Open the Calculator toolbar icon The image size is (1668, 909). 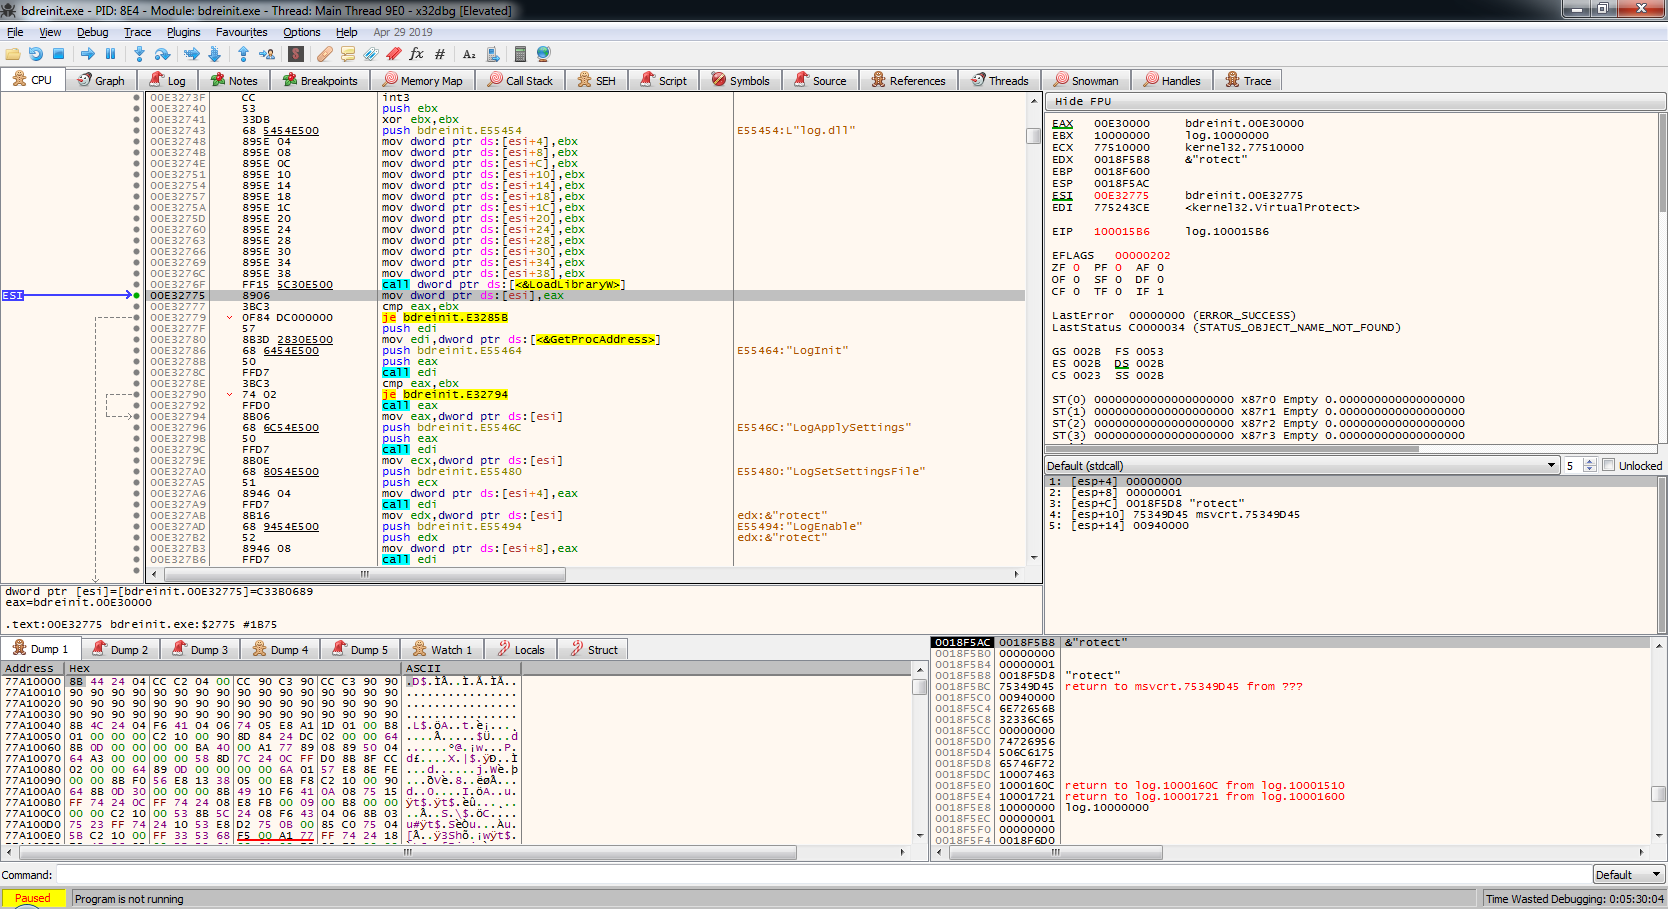(x=520, y=54)
